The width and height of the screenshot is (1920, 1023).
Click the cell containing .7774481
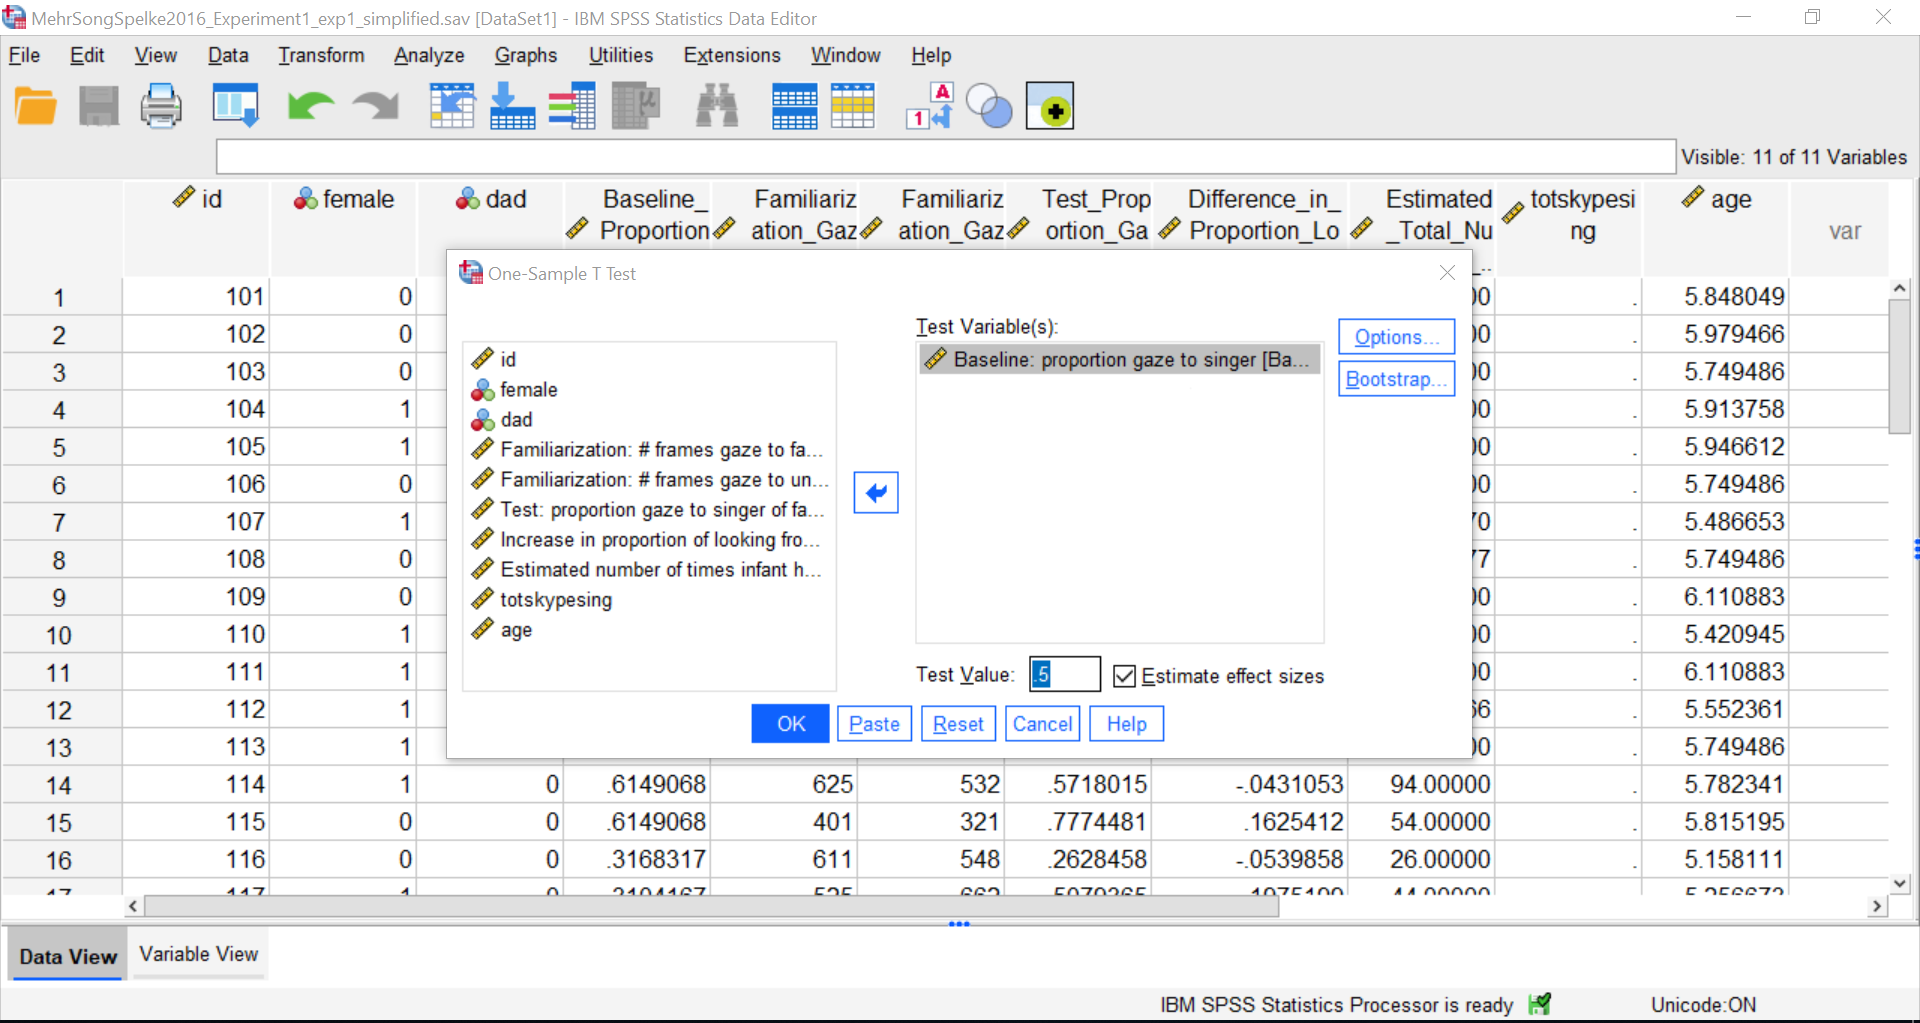pyautogui.click(x=1077, y=822)
